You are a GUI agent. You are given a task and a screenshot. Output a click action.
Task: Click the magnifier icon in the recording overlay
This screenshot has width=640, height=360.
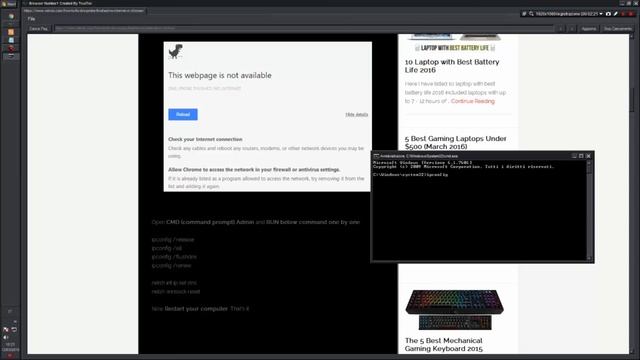point(531,14)
